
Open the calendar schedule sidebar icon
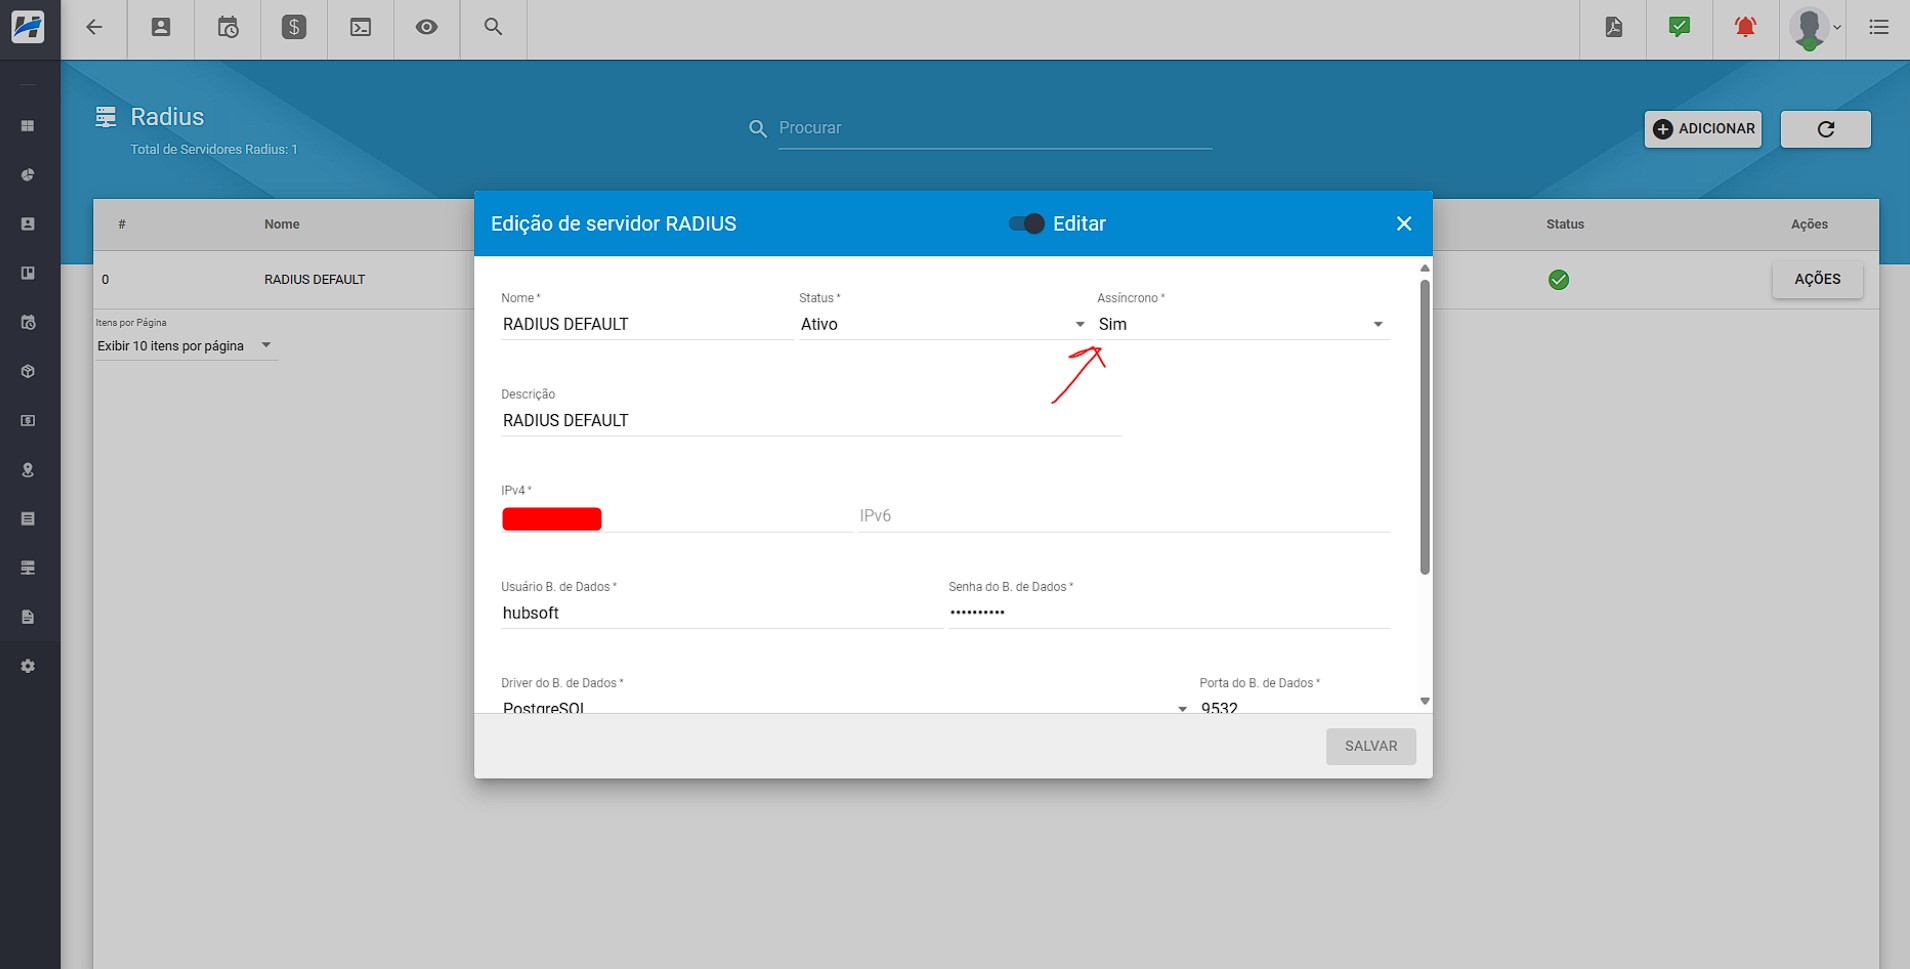click(x=28, y=322)
